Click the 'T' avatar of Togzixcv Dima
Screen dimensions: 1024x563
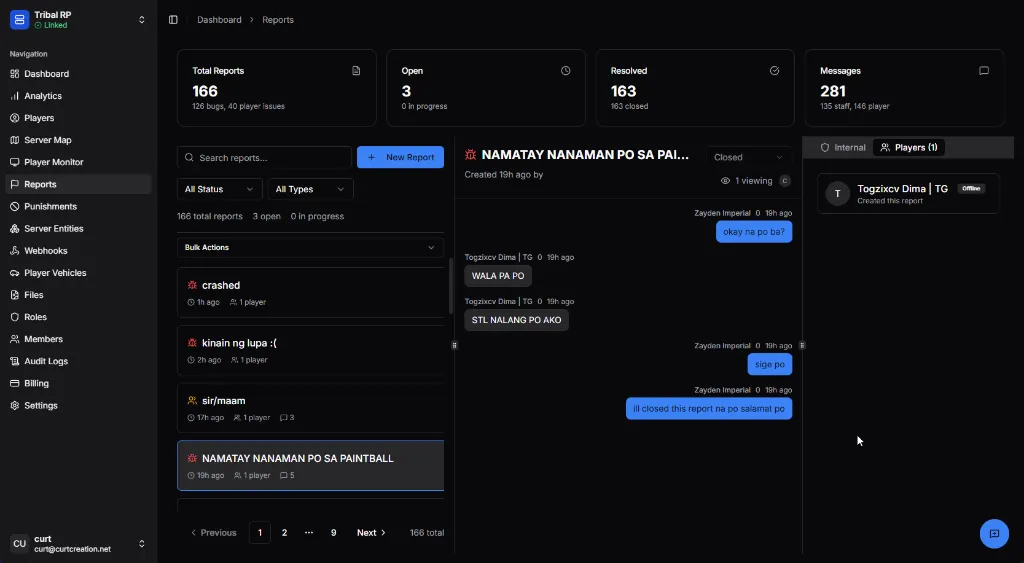tap(837, 193)
